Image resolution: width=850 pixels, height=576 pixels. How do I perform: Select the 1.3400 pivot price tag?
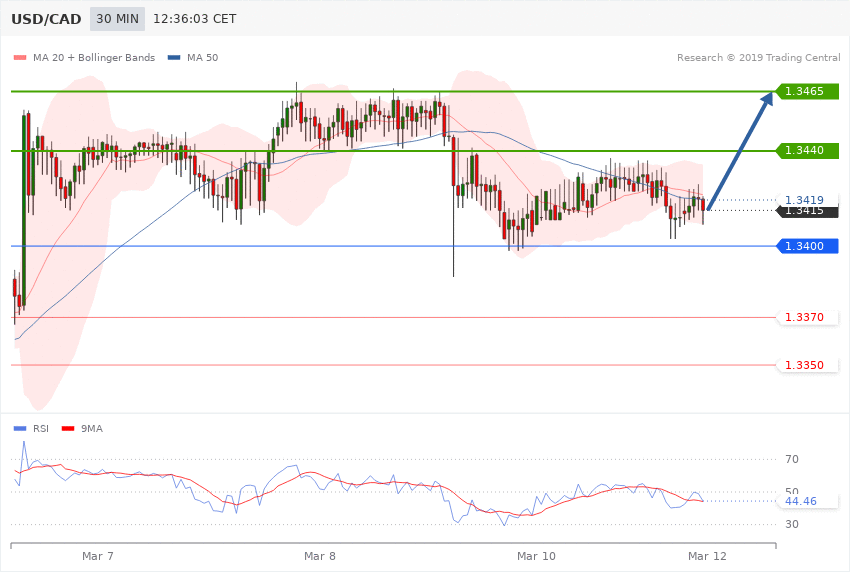(x=808, y=246)
